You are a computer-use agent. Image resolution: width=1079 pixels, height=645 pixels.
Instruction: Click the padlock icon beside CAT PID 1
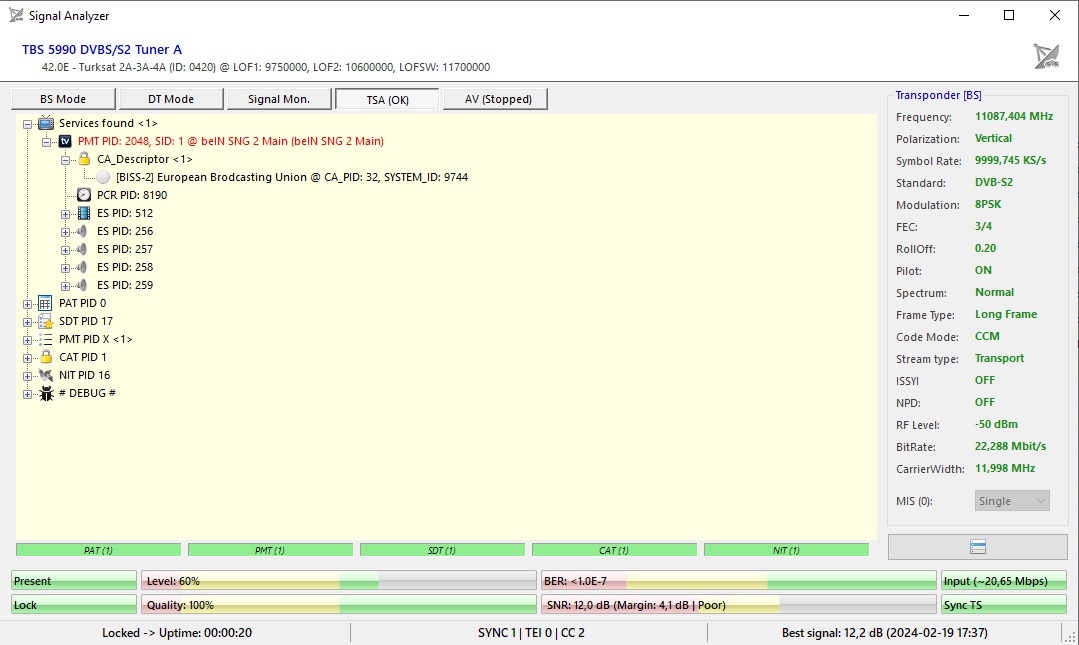pyautogui.click(x=45, y=357)
